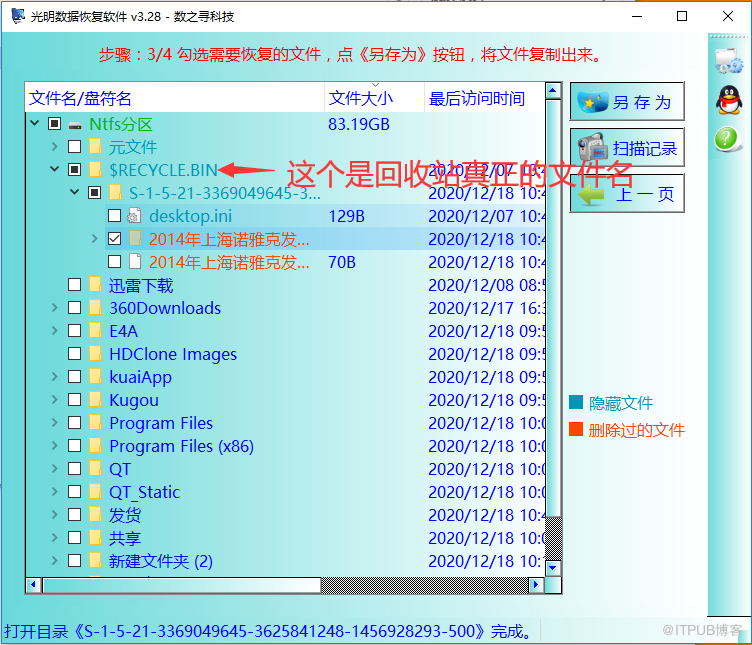The image size is (752, 645).
Task: Click the folder icon next to 元文件
Action: point(95,146)
